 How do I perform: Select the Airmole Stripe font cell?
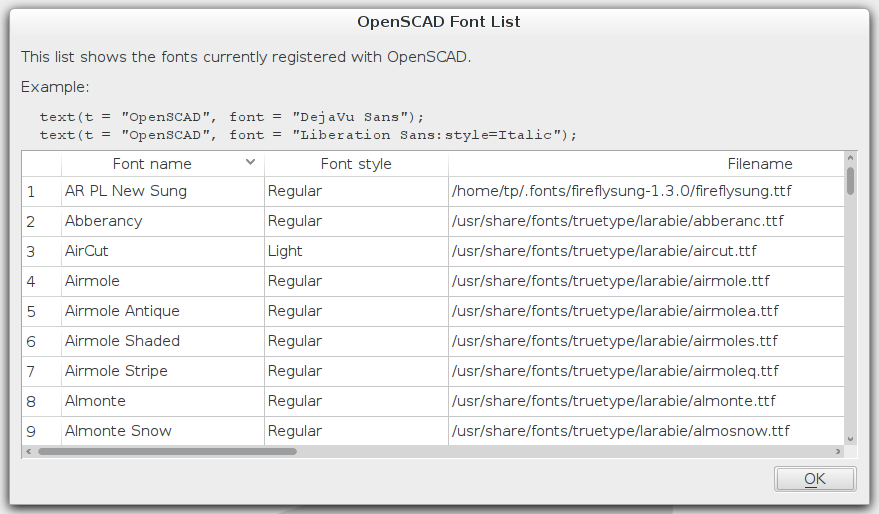(x=163, y=372)
